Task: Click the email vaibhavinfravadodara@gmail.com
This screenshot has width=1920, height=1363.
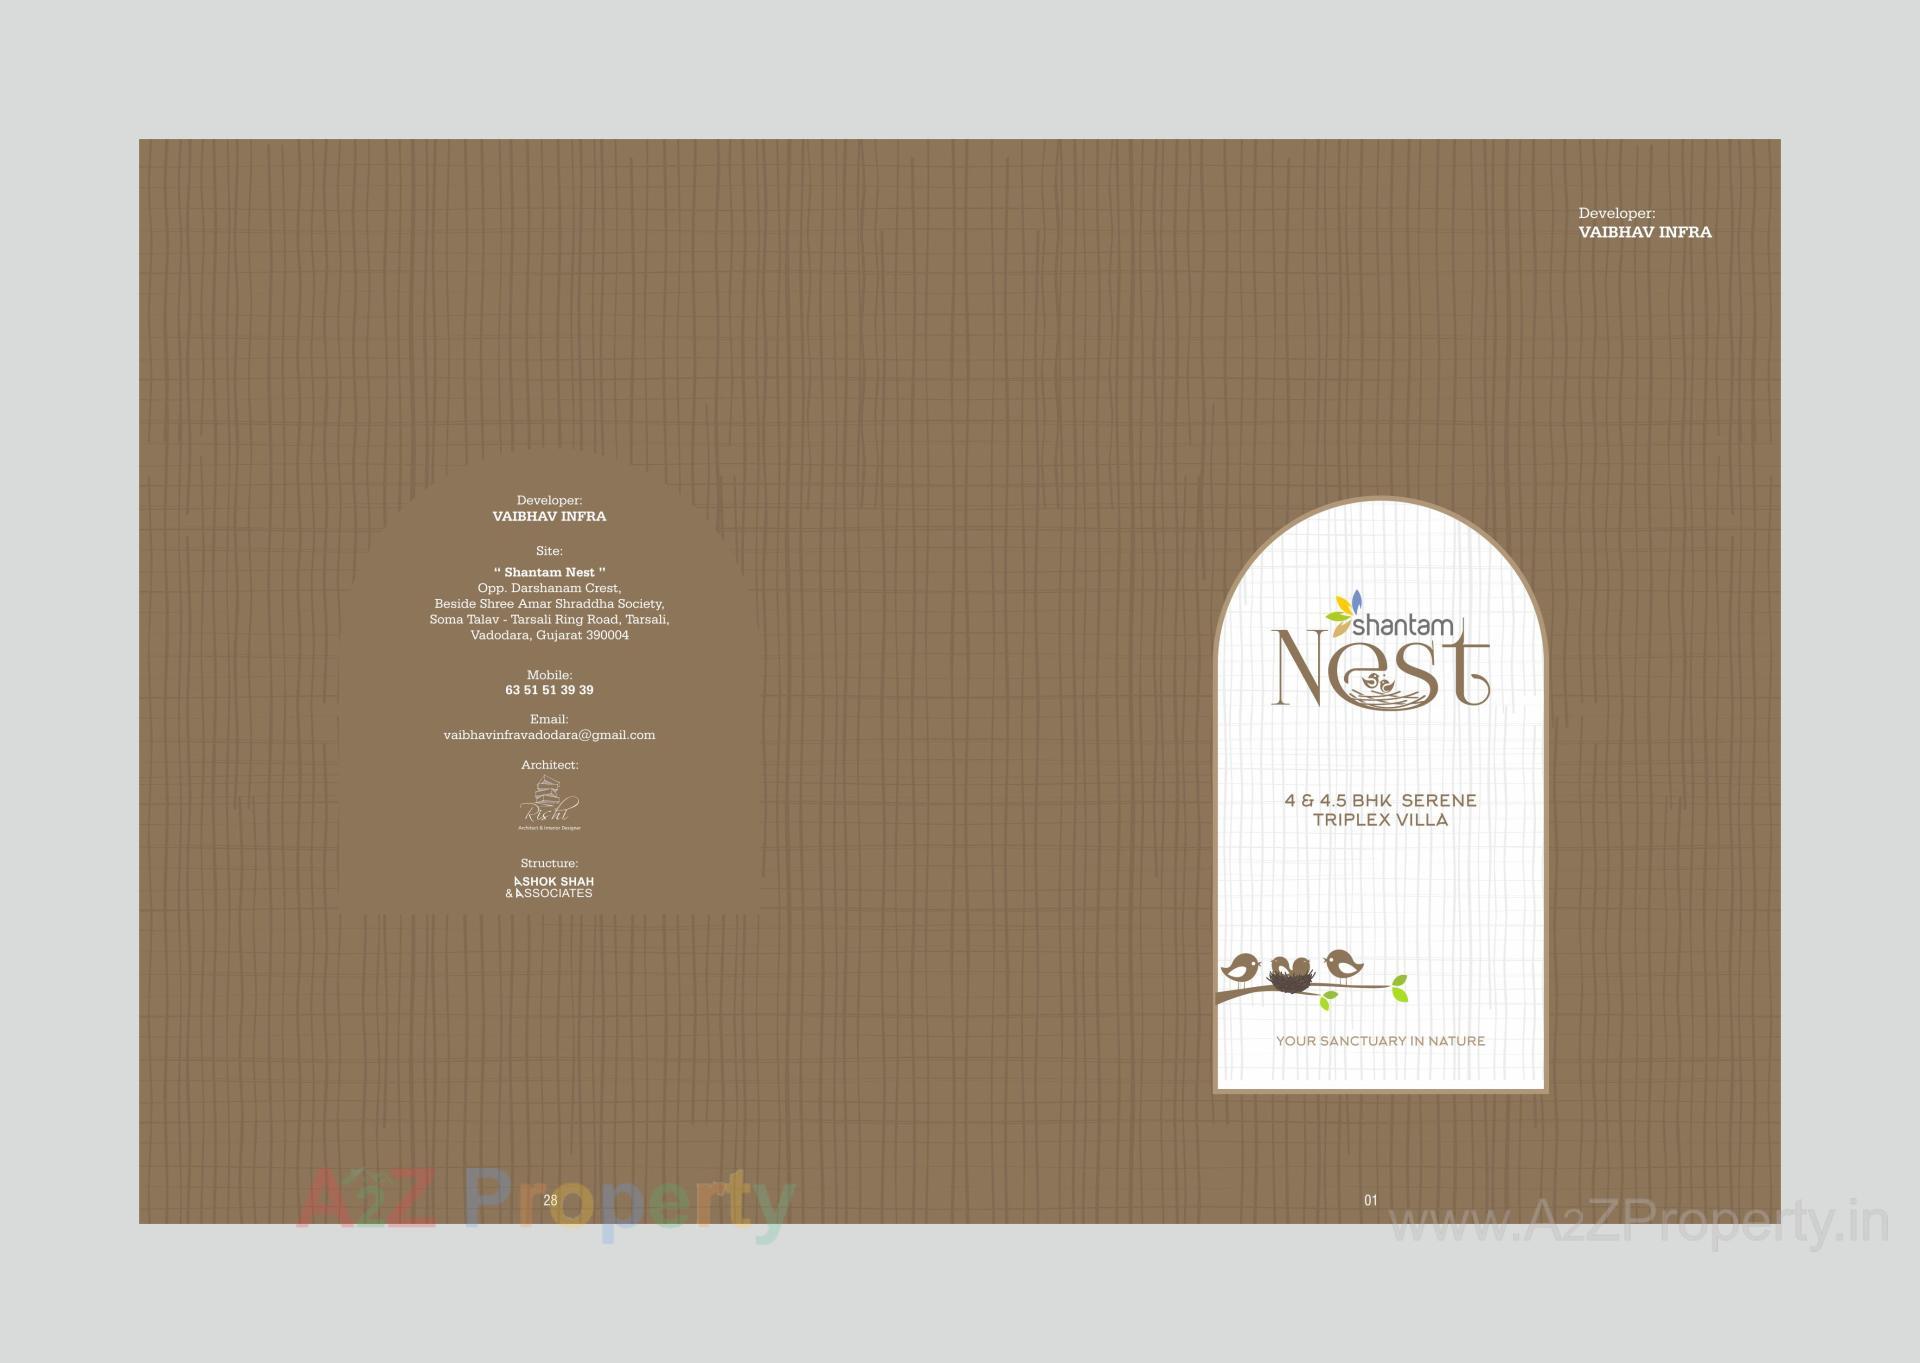Action: click(549, 734)
